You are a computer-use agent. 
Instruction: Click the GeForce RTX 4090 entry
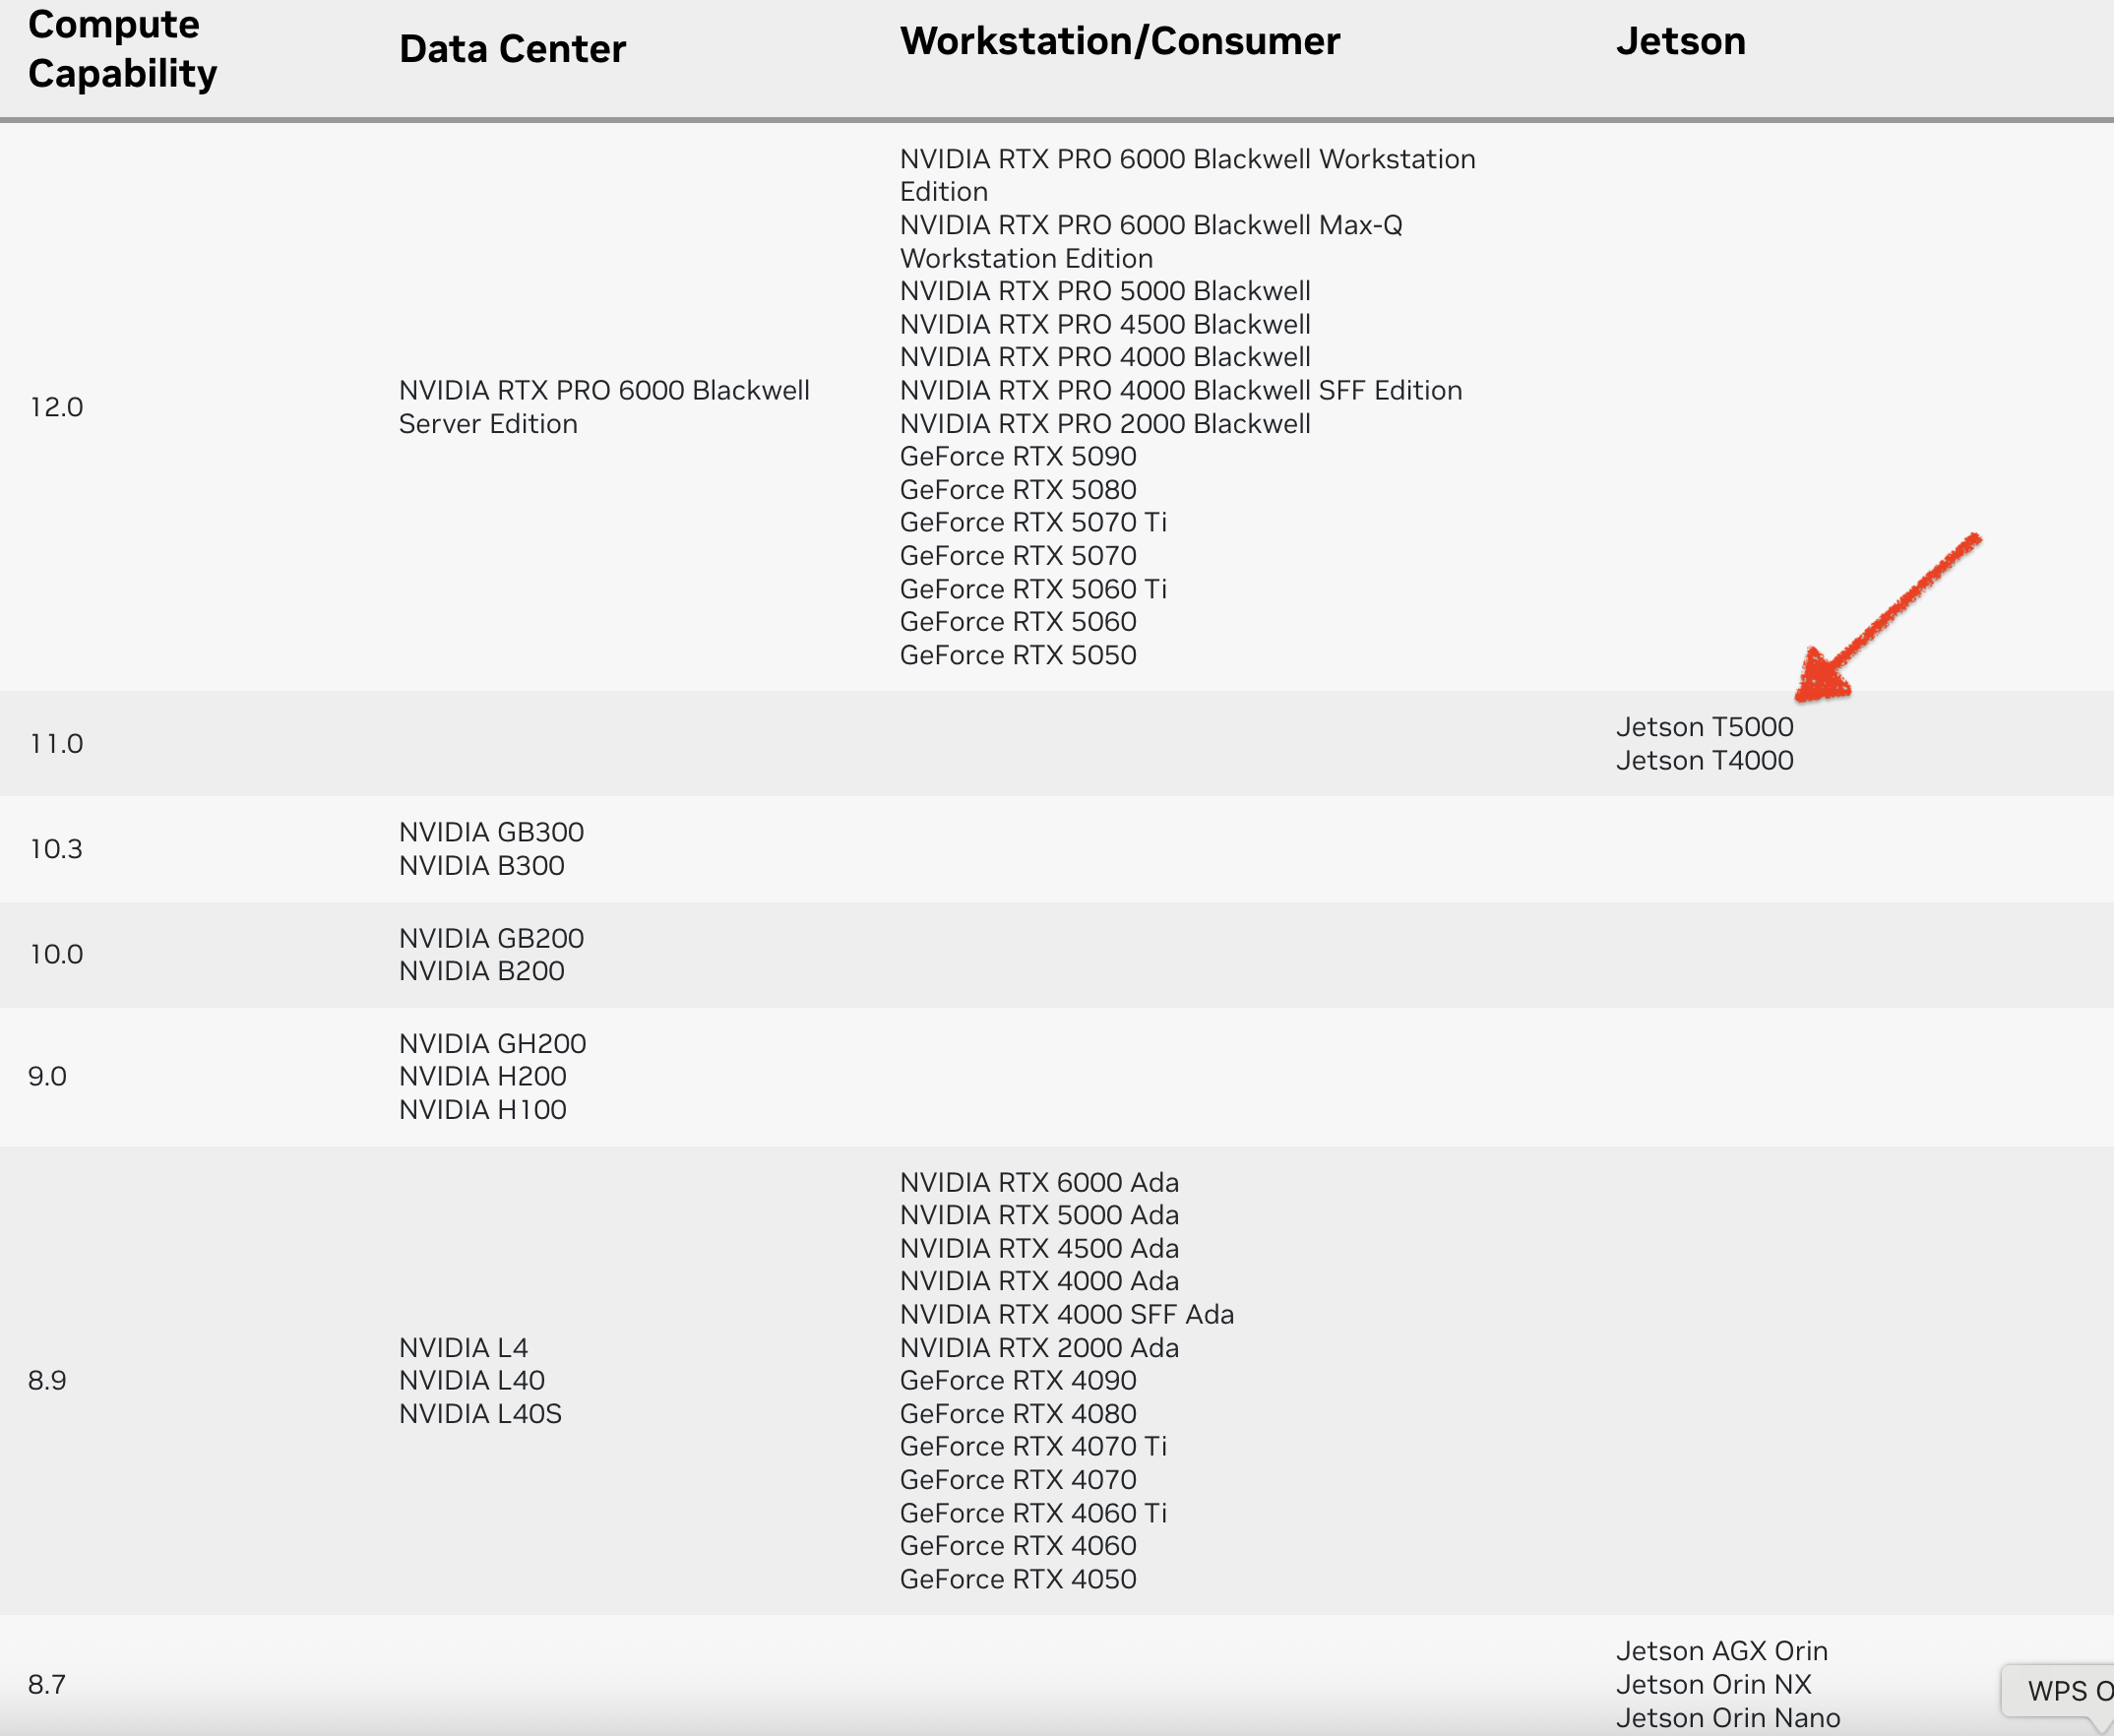(x=1017, y=1381)
